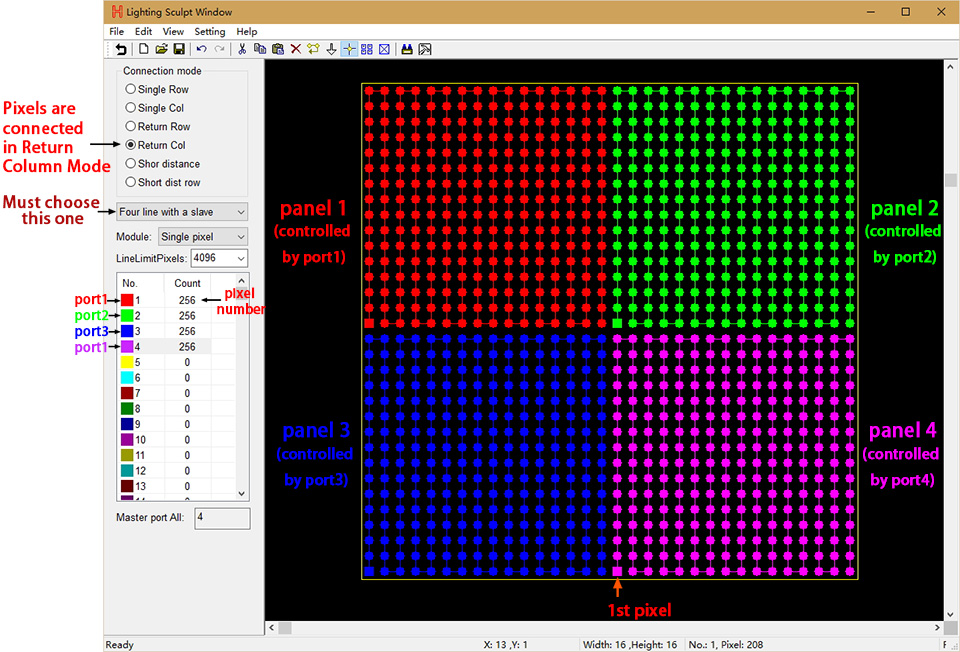The width and height of the screenshot is (960, 652).
Task: Undo the last action in toolbar
Action: coord(201,49)
